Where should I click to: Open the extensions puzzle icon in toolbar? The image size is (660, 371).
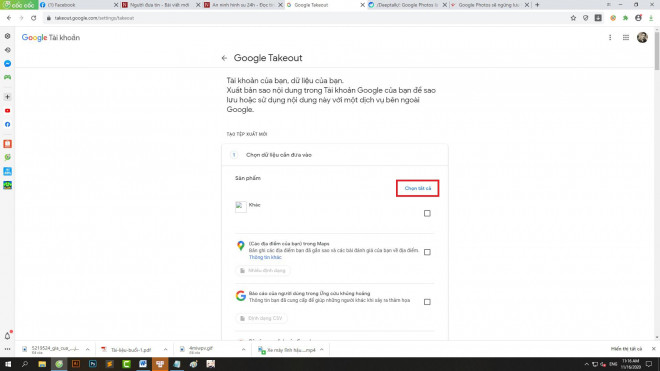pos(625,18)
